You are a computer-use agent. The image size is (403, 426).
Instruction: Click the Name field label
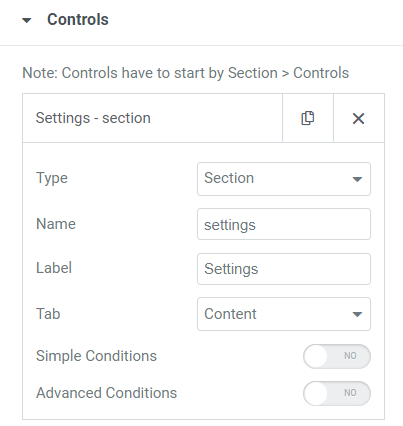coord(56,224)
